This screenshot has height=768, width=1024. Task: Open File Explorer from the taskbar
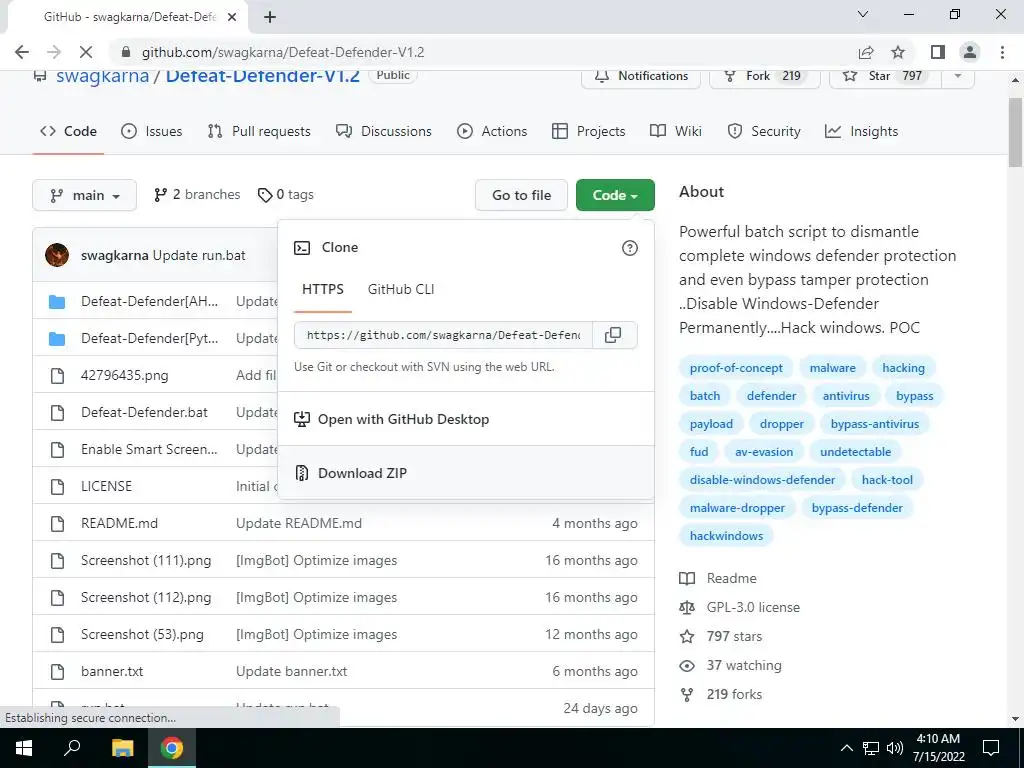coord(122,748)
